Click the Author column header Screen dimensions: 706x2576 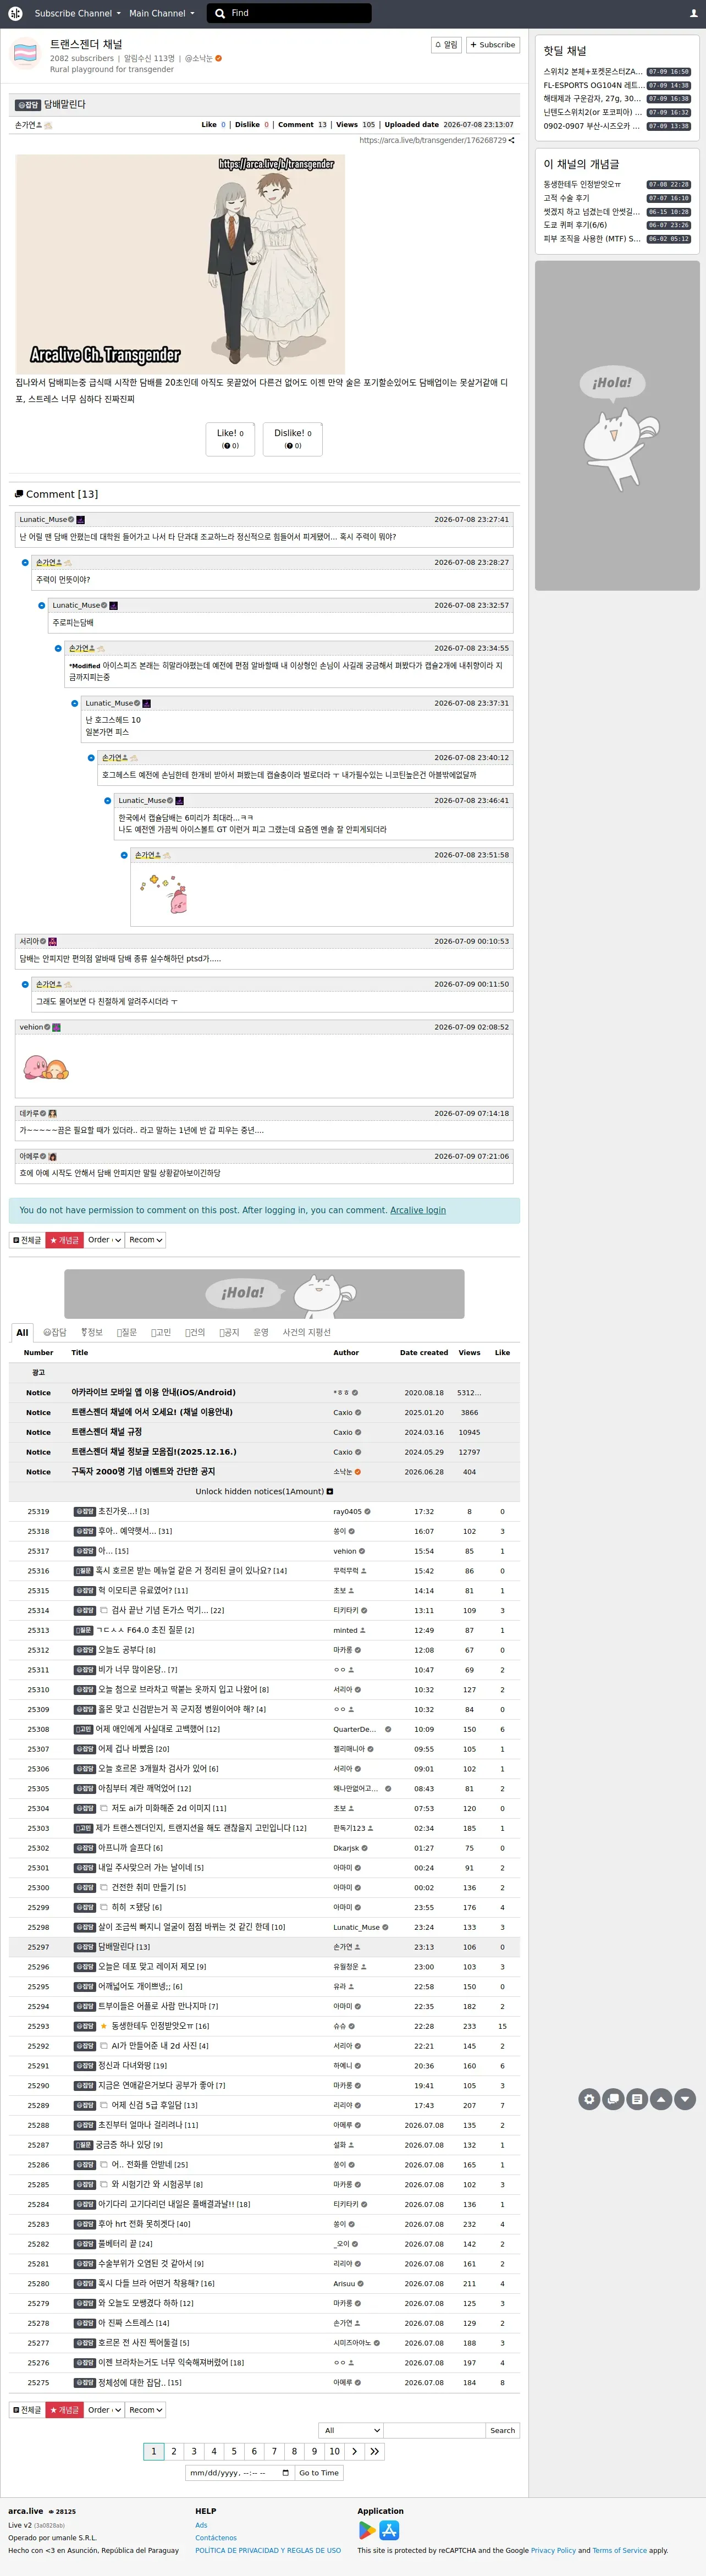point(346,1352)
